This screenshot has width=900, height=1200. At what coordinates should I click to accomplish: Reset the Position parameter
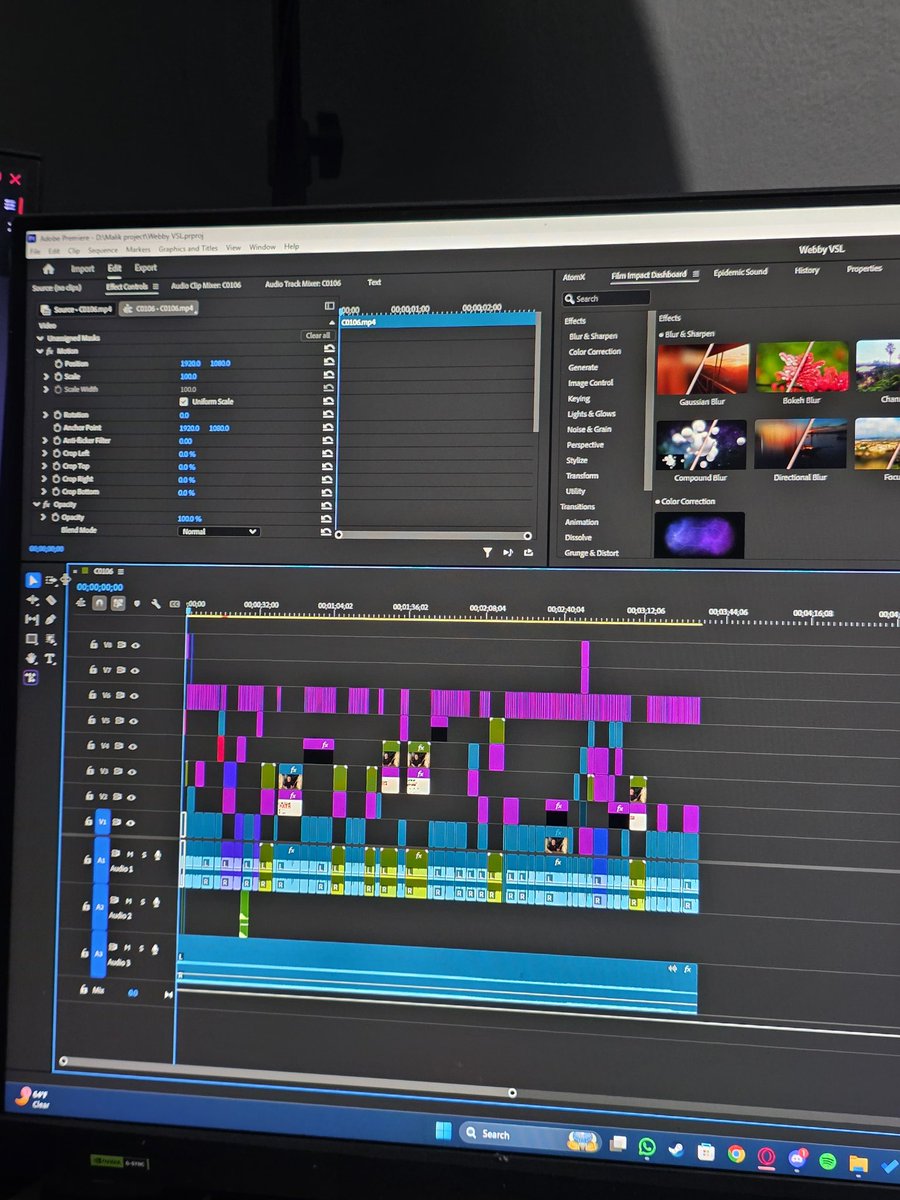pyautogui.click(x=328, y=363)
